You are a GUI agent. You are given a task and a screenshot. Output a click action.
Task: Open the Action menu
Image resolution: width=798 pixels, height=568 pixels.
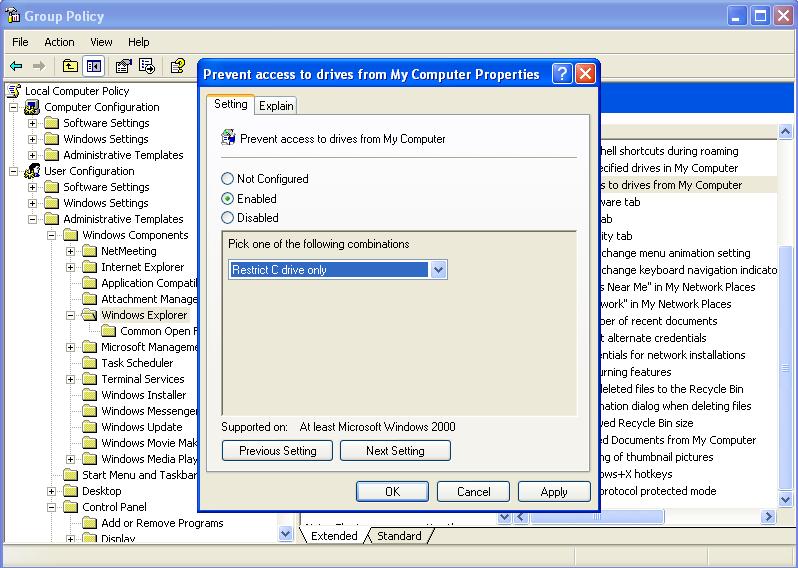click(x=59, y=42)
